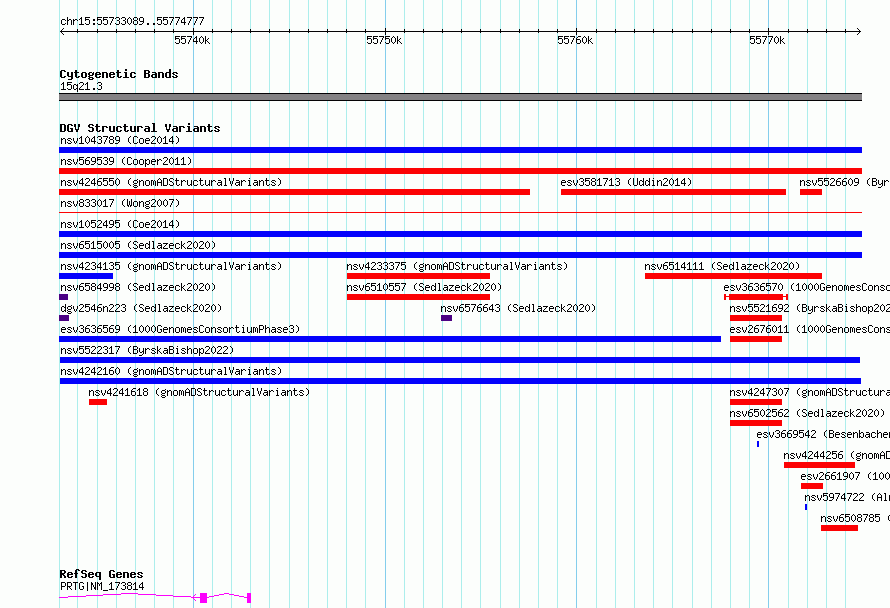Open the nsv6584998 (Sedlazeck2020) label

click(138, 287)
